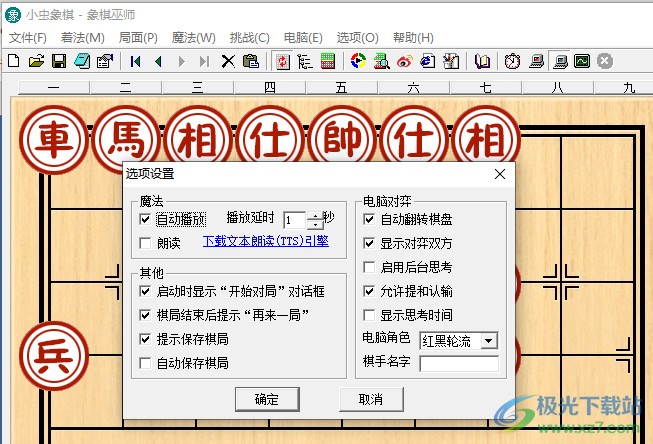Click the Internet Explorer page icon
Screen dimensions: 653x444
[x=427, y=61]
